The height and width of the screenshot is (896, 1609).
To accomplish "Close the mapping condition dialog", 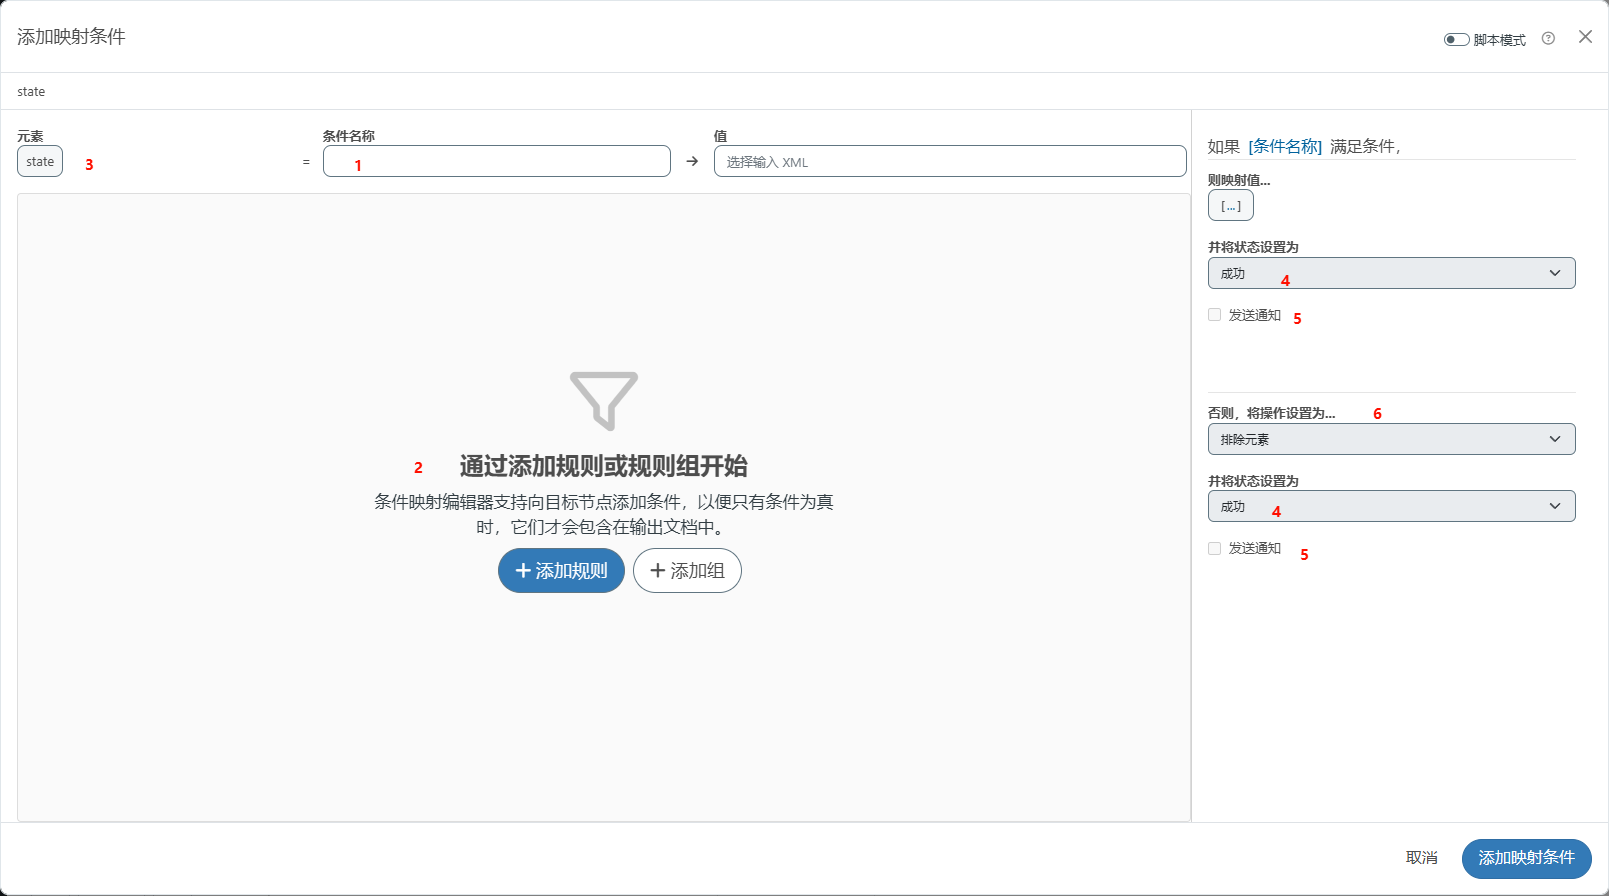I will [1585, 37].
